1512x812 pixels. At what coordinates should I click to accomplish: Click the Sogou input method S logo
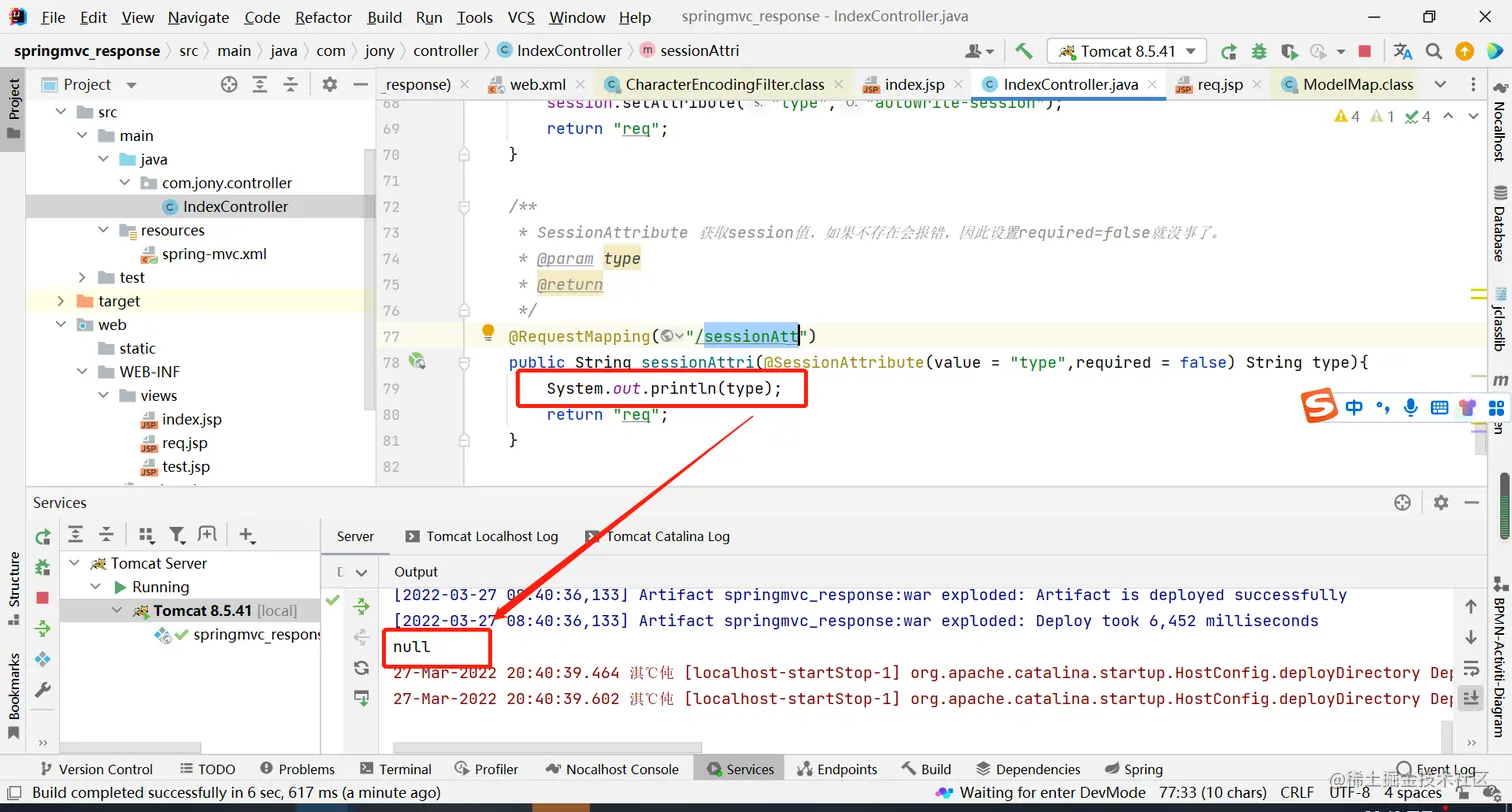click(1319, 405)
